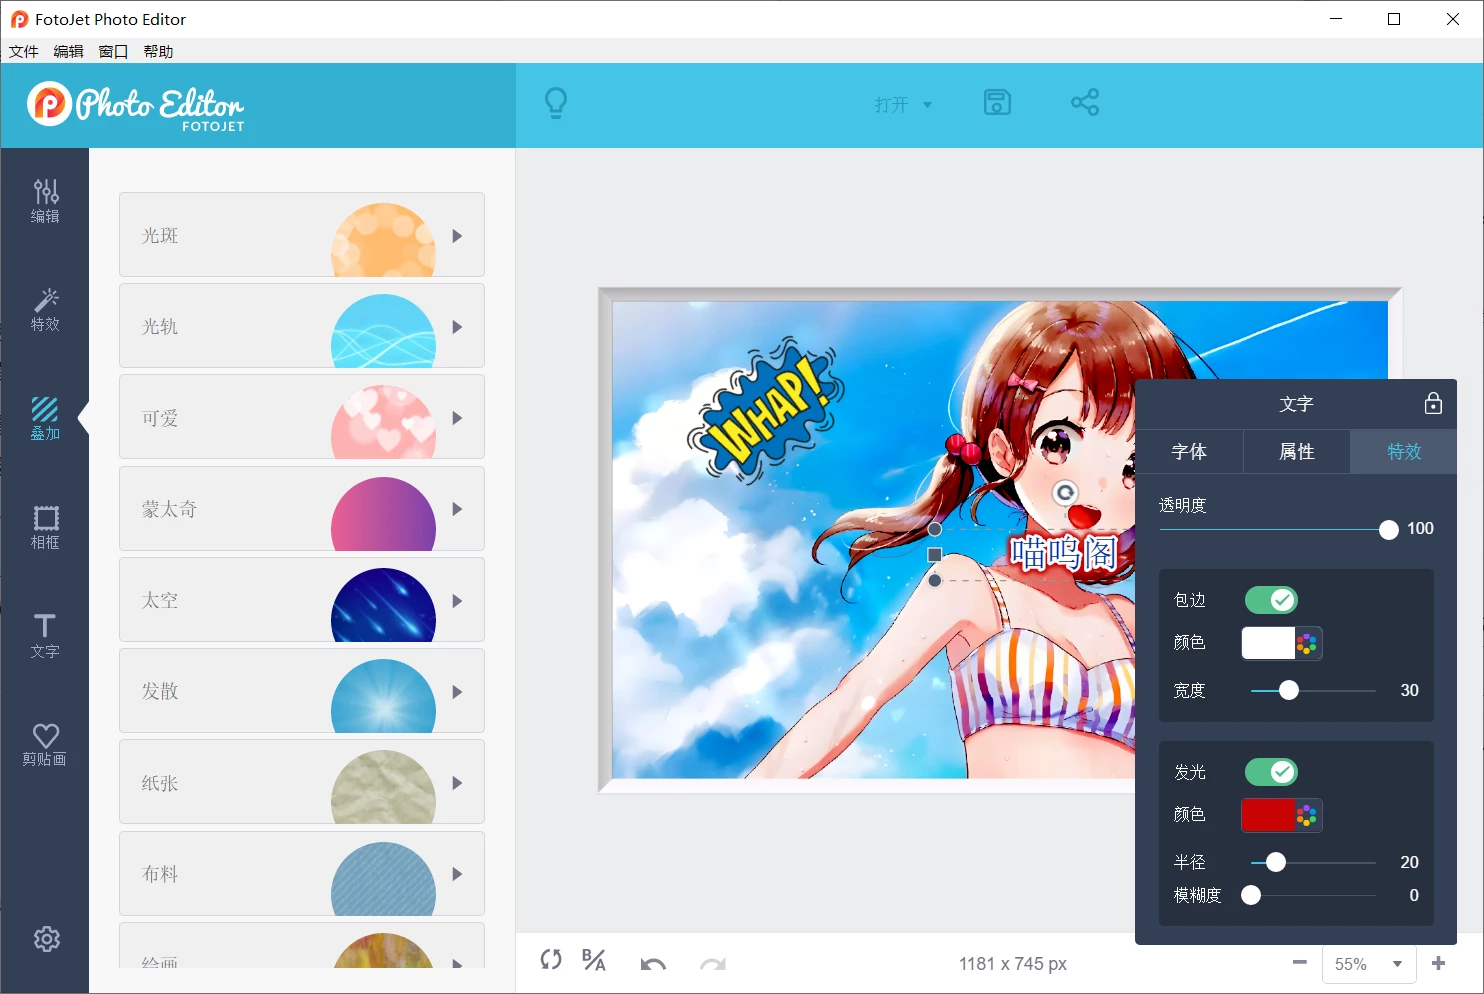Switch to the 属性 tab

(x=1297, y=452)
